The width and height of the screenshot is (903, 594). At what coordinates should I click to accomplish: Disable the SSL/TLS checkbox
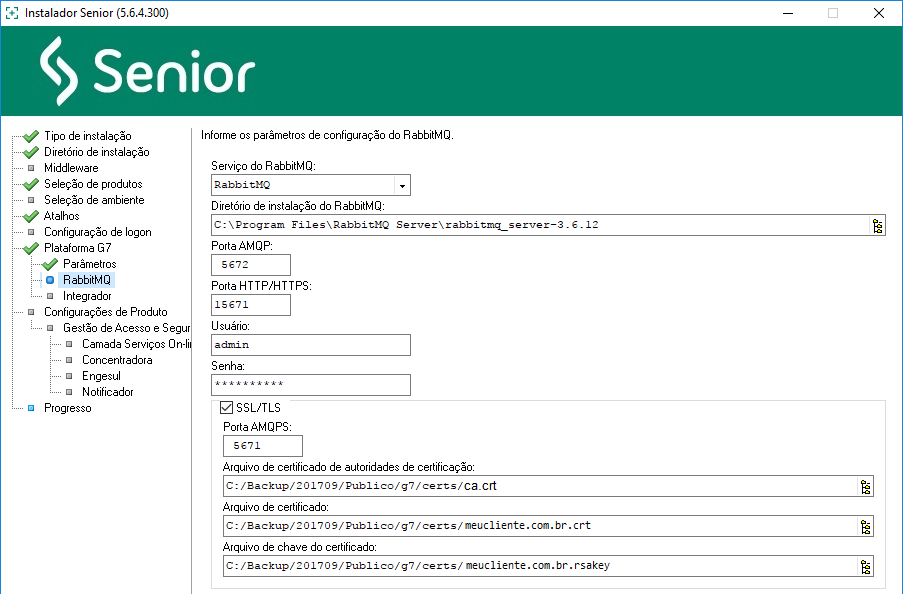pyautogui.click(x=226, y=408)
